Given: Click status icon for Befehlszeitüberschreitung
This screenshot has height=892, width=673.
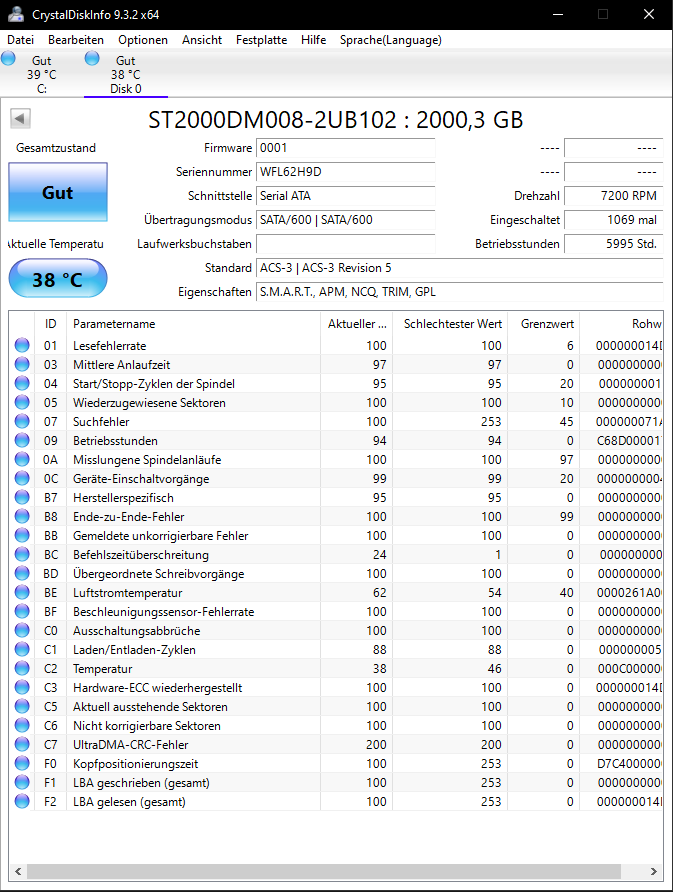Looking at the screenshot, I should coord(22,554).
